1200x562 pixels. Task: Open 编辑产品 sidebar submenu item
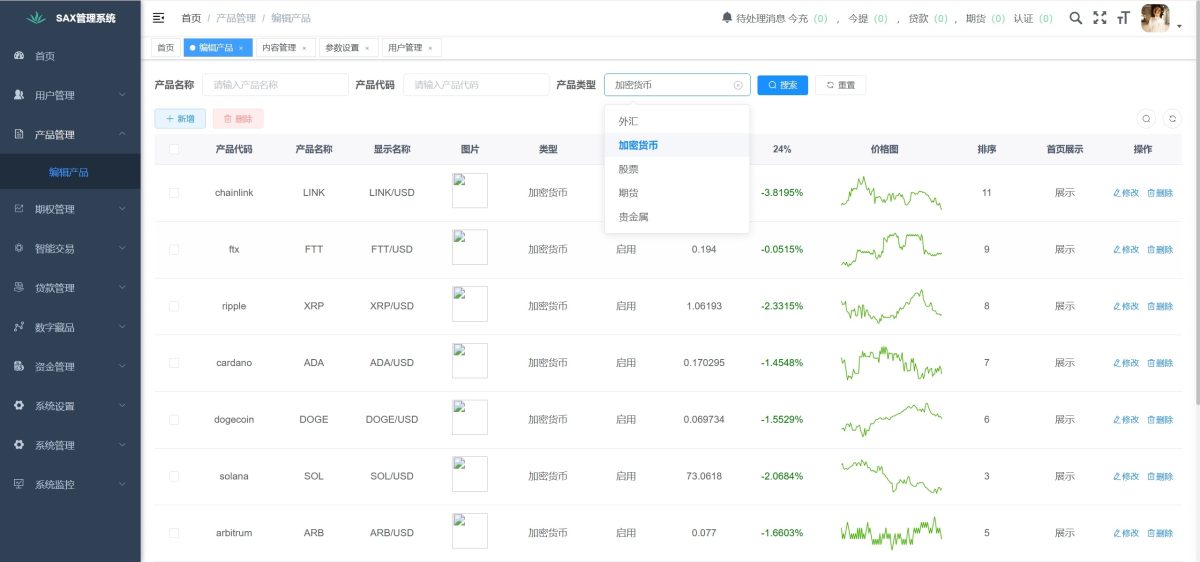[70, 172]
